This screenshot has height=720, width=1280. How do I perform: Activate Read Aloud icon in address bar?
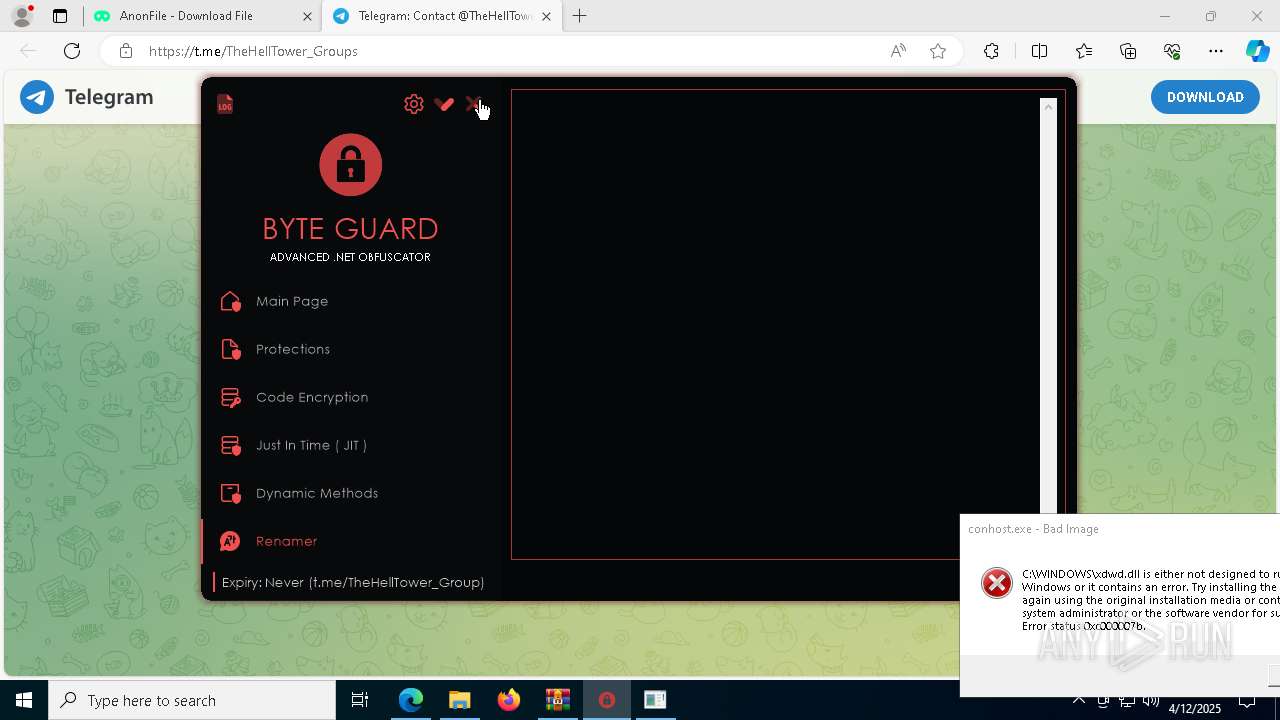(898, 51)
